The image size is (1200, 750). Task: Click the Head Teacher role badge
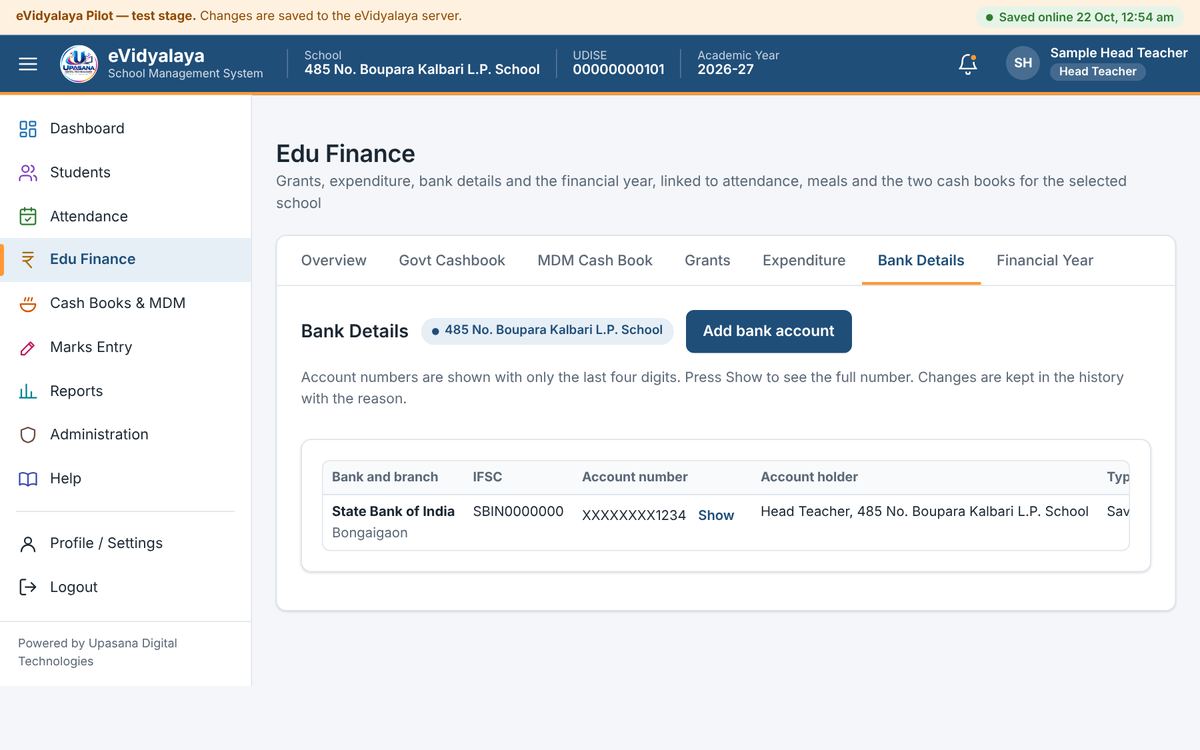pyautogui.click(x=1098, y=72)
